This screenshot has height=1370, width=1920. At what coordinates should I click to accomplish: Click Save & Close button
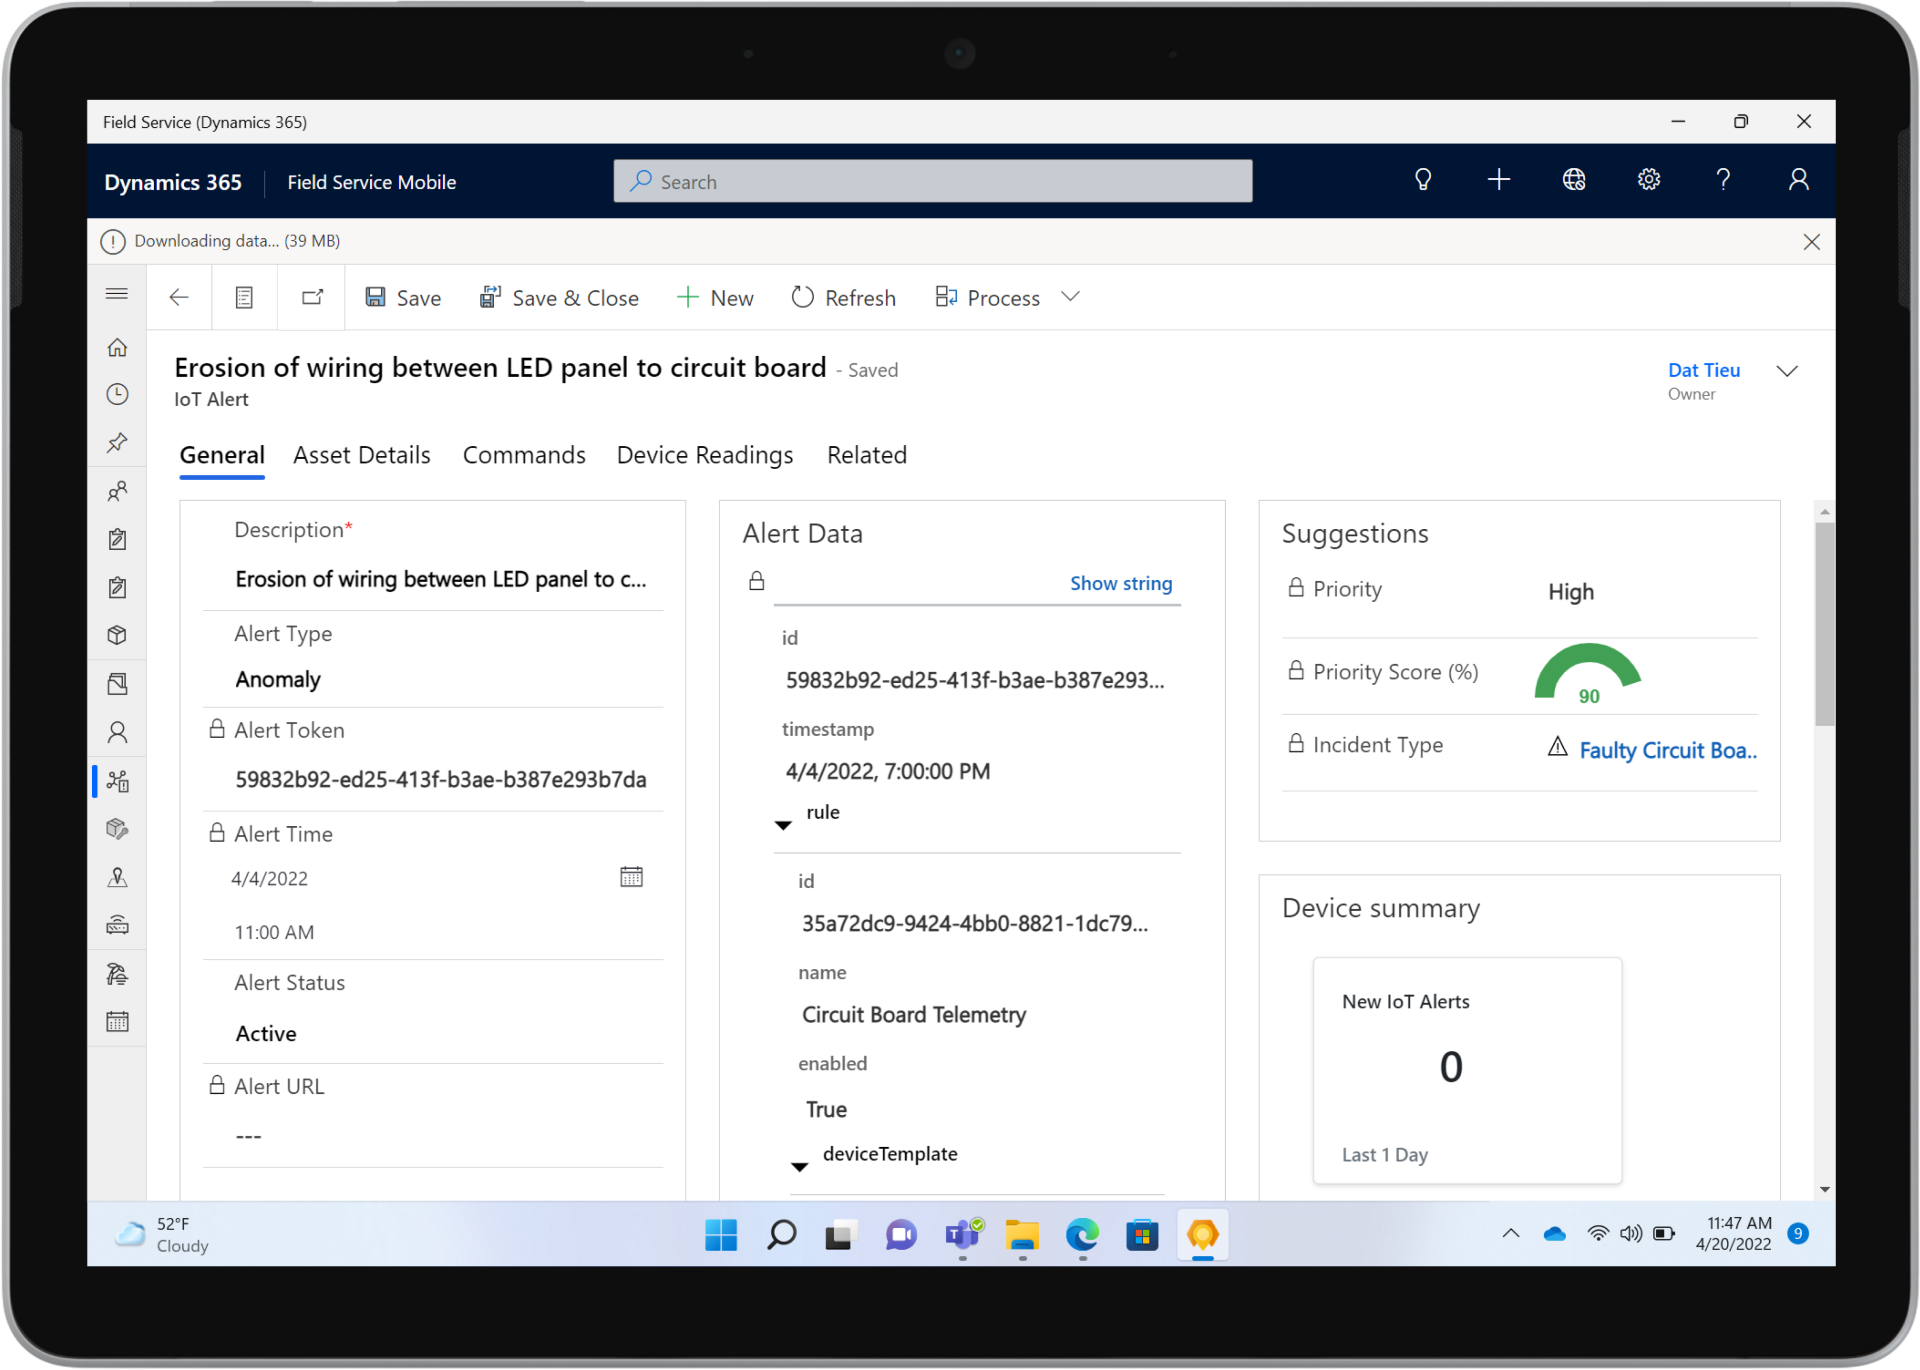point(559,298)
